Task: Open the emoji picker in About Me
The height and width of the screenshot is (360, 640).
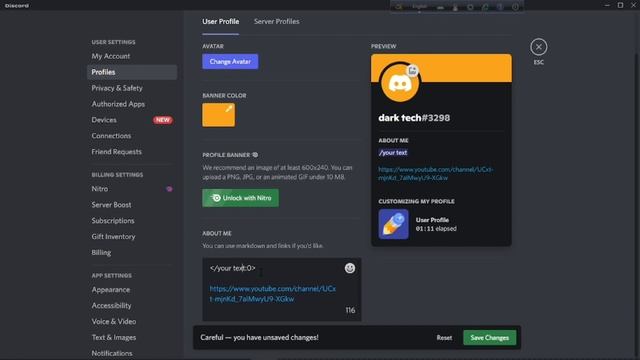Action: click(x=349, y=268)
